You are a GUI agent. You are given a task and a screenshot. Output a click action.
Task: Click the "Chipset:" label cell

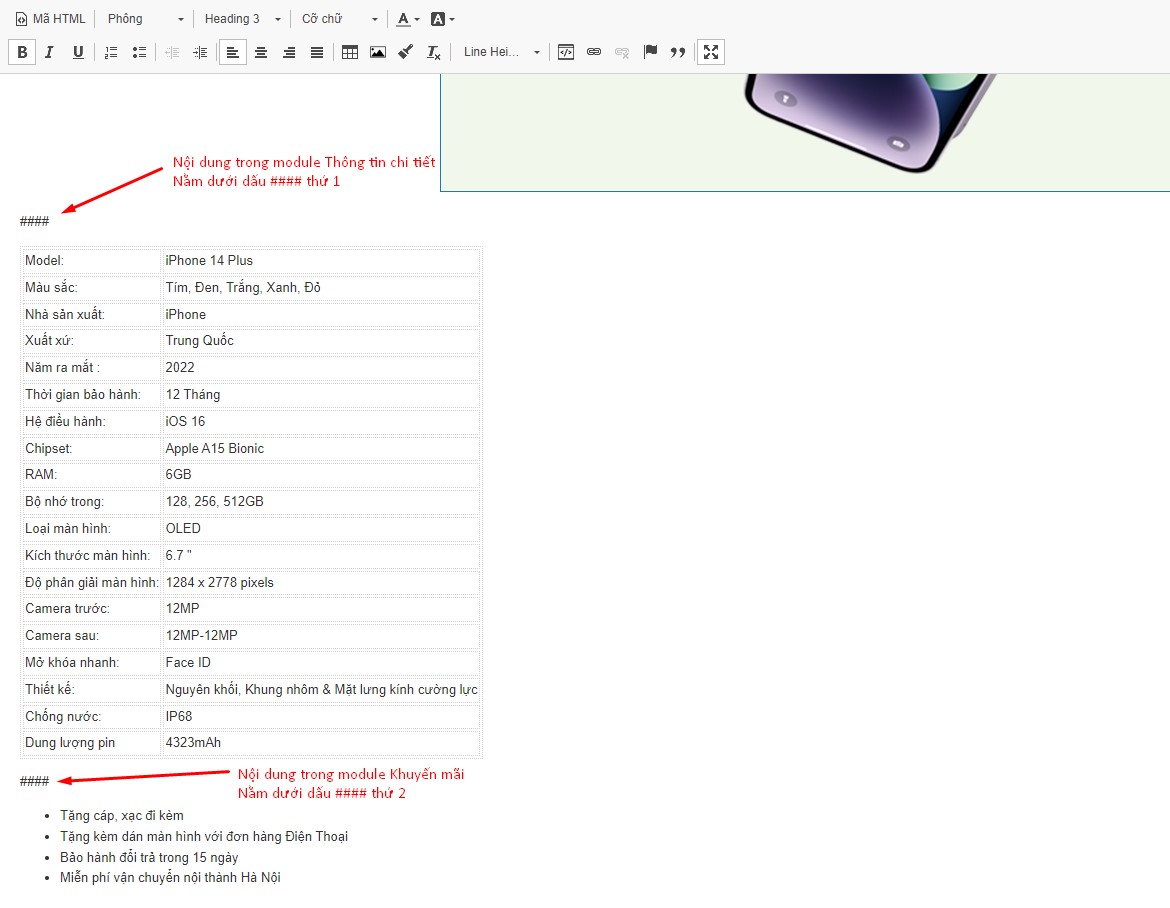tap(92, 448)
